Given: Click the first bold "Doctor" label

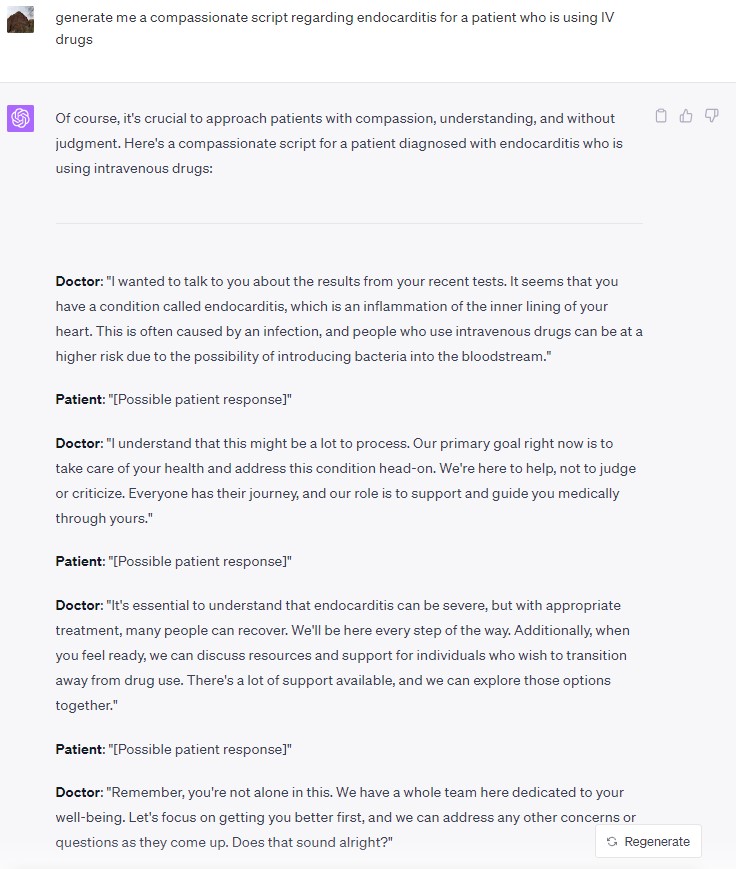Looking at the screenshot, I should 78,281.
